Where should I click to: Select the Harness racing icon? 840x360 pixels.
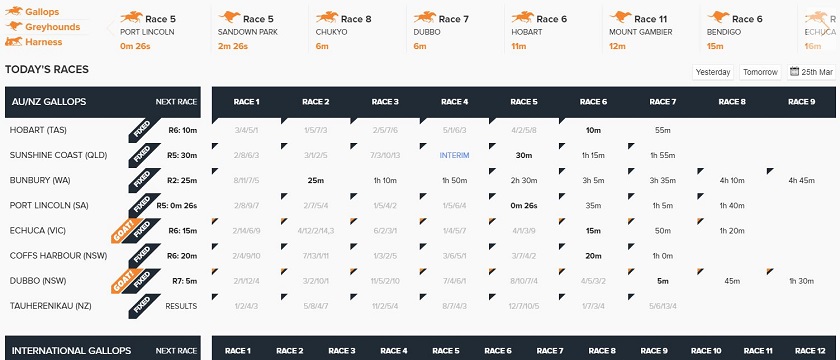pos(14,41)
